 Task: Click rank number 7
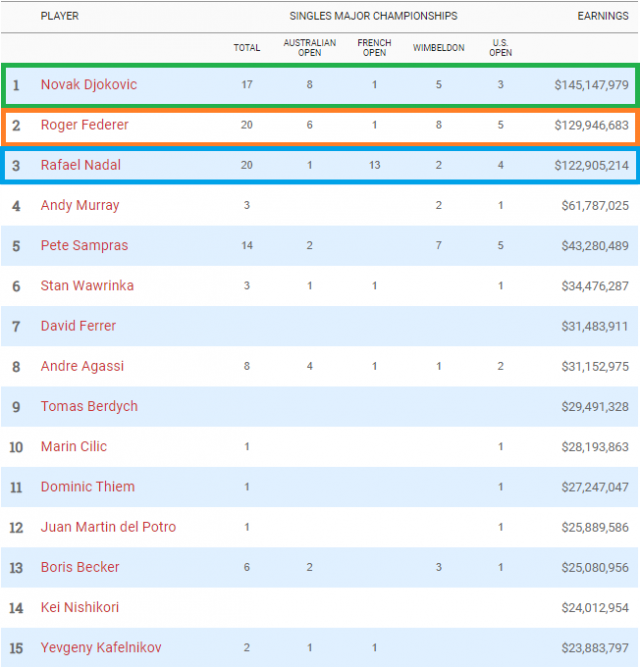tap(16, 327)
